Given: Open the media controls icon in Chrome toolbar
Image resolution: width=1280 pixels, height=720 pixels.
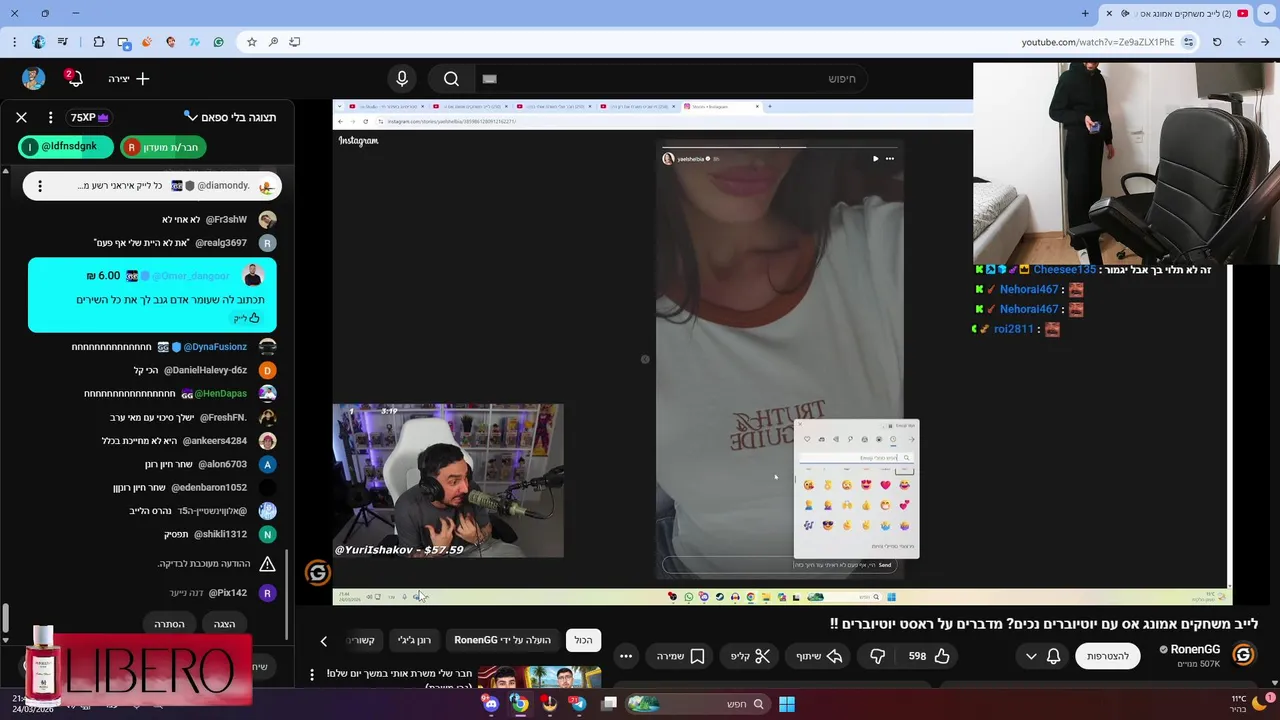Looking at the screenshot, I should pyautogui.click(x=63, y=42).
